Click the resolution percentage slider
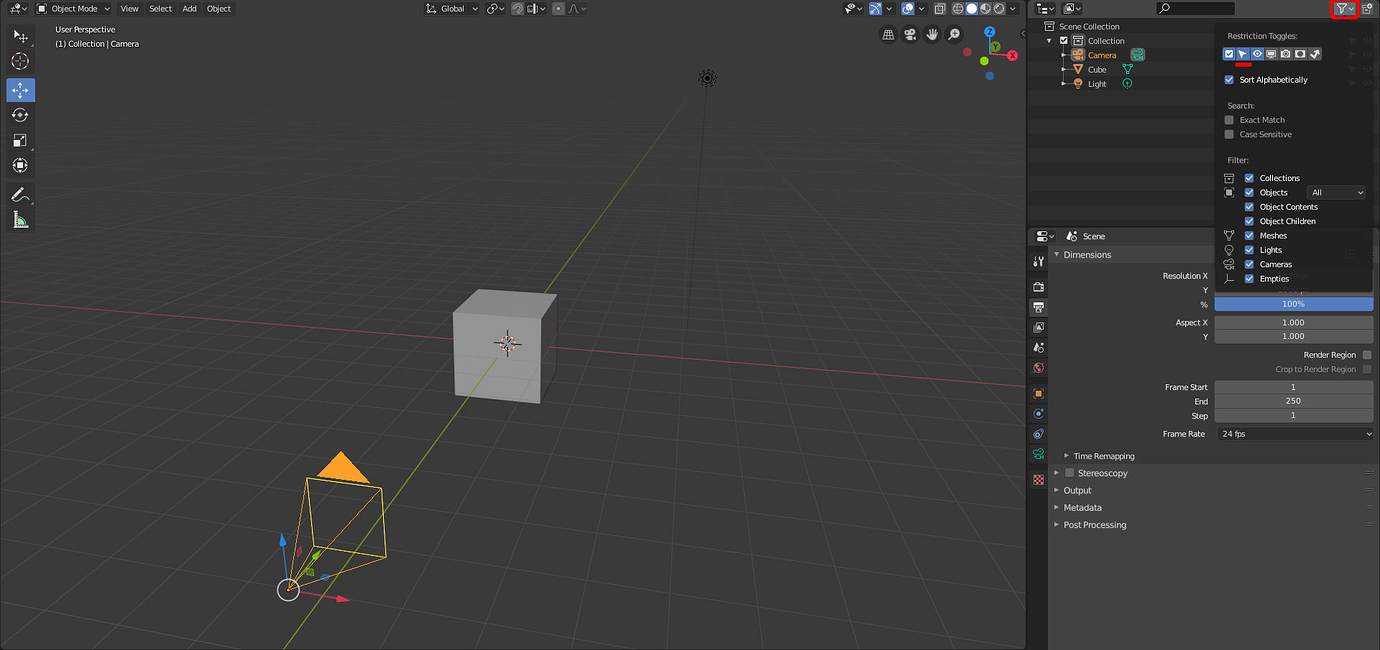Viewport: 1380px width, 650px height. coord(1294,304)
